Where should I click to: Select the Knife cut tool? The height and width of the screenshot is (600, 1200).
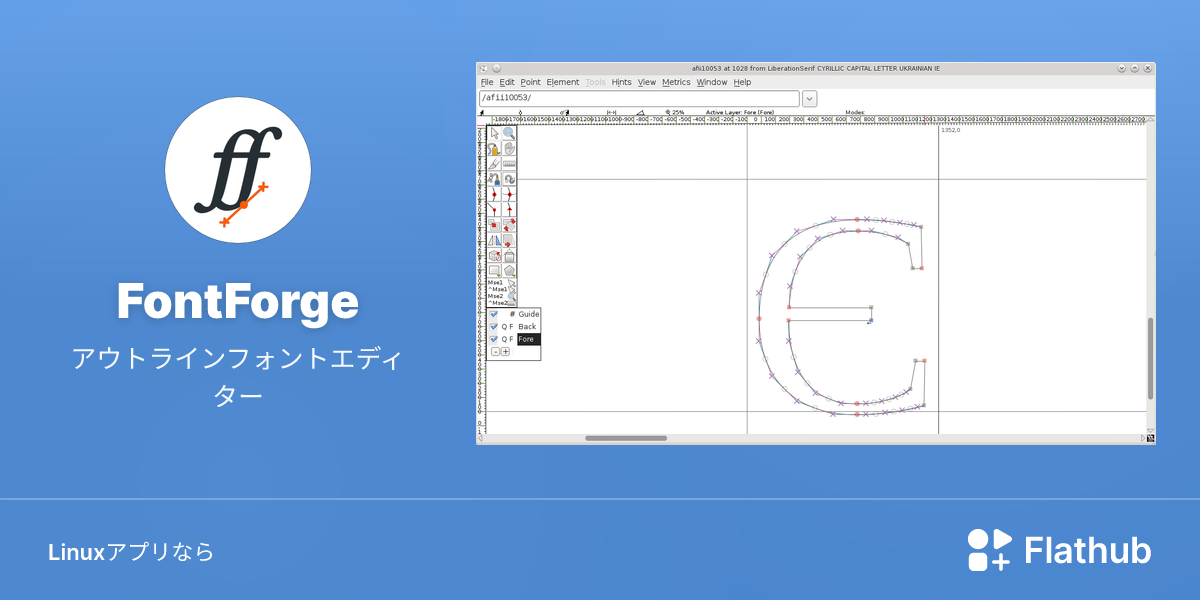[x=494, y=163]
